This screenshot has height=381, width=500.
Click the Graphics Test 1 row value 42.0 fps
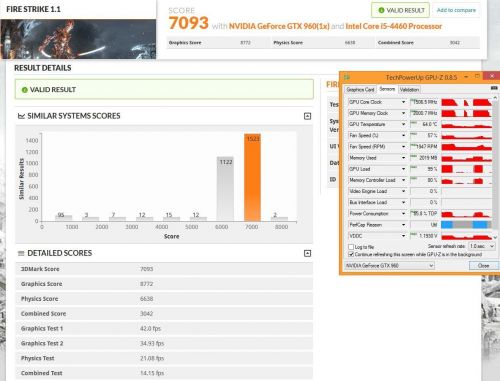[x=150, y=329]
